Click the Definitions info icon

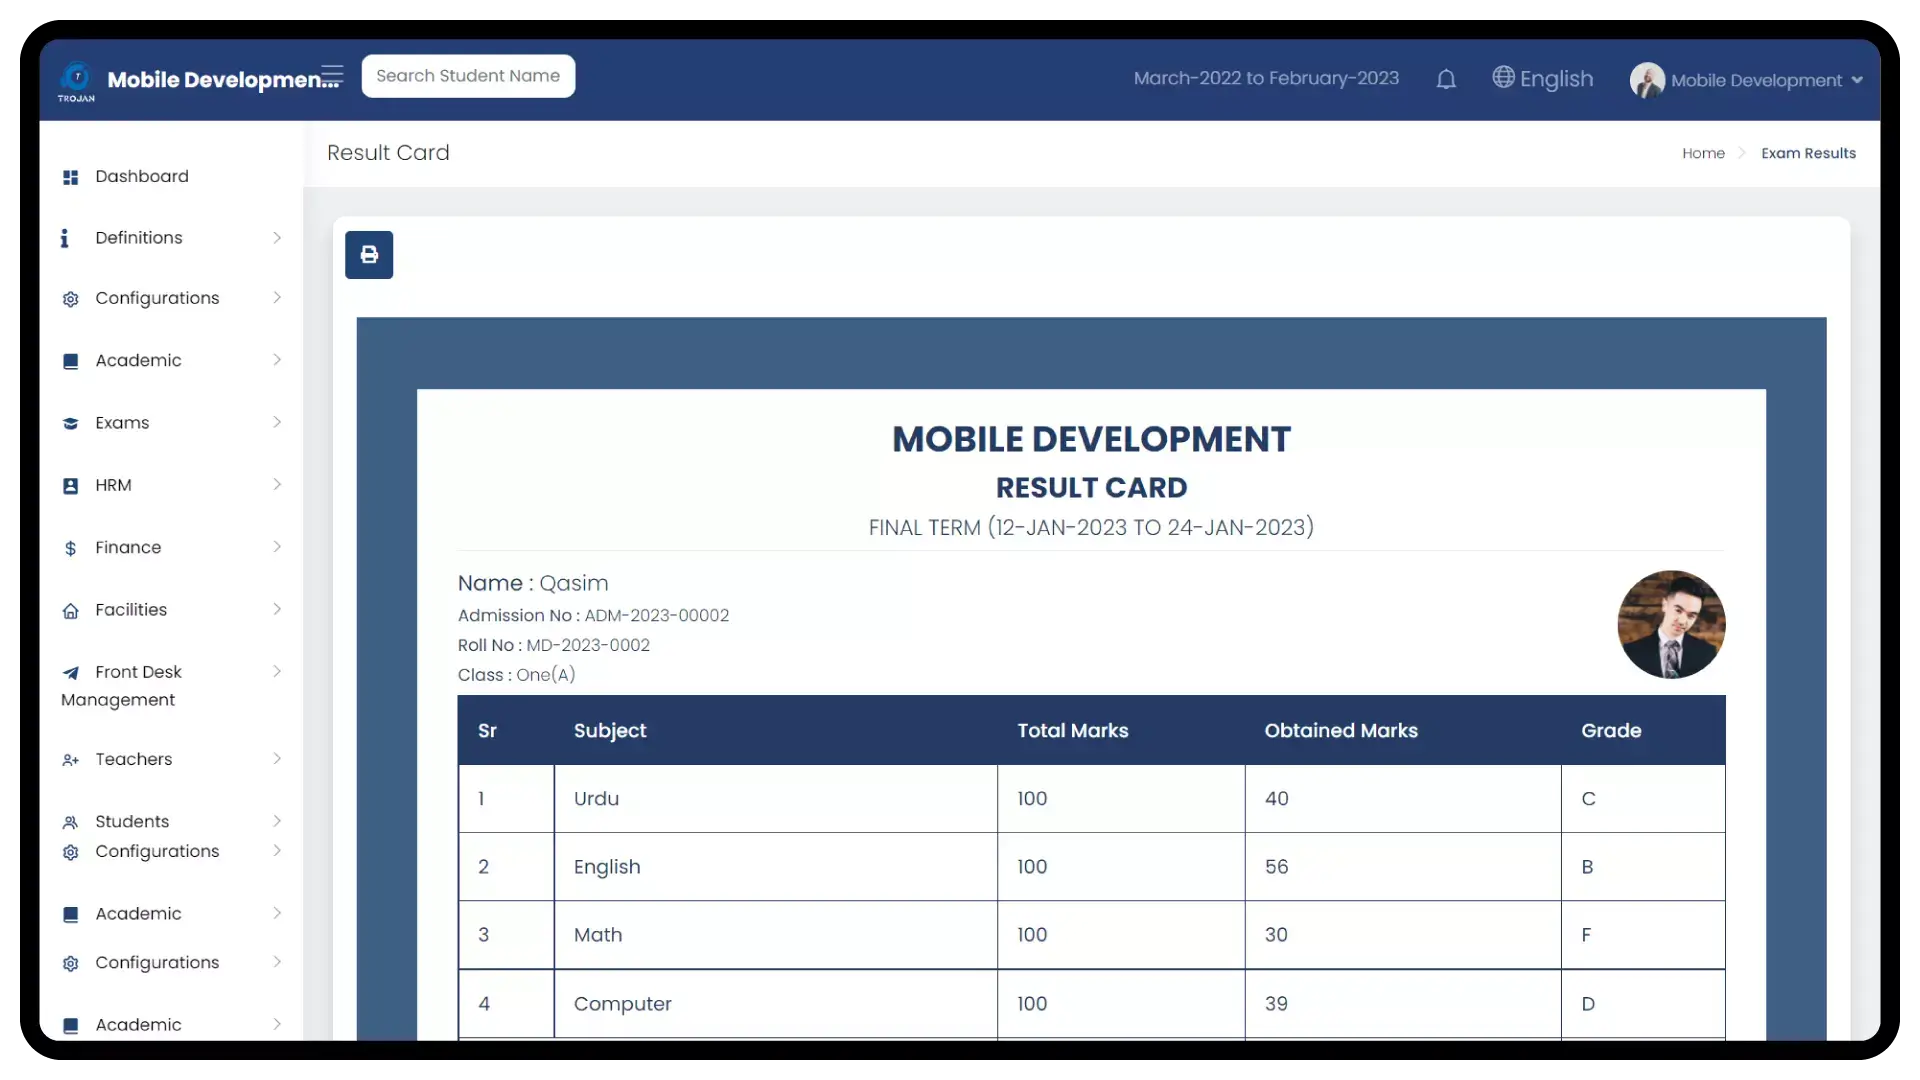65,238
